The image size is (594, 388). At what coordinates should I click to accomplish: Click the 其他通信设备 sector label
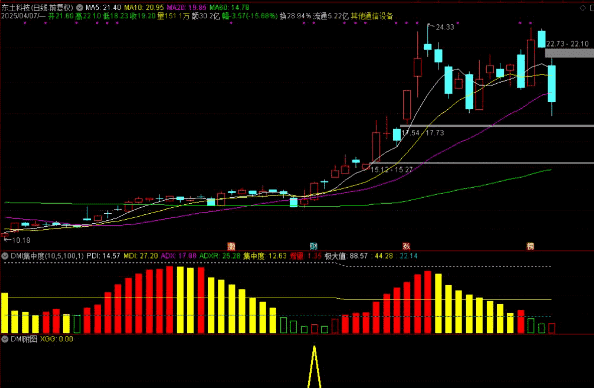372,16
